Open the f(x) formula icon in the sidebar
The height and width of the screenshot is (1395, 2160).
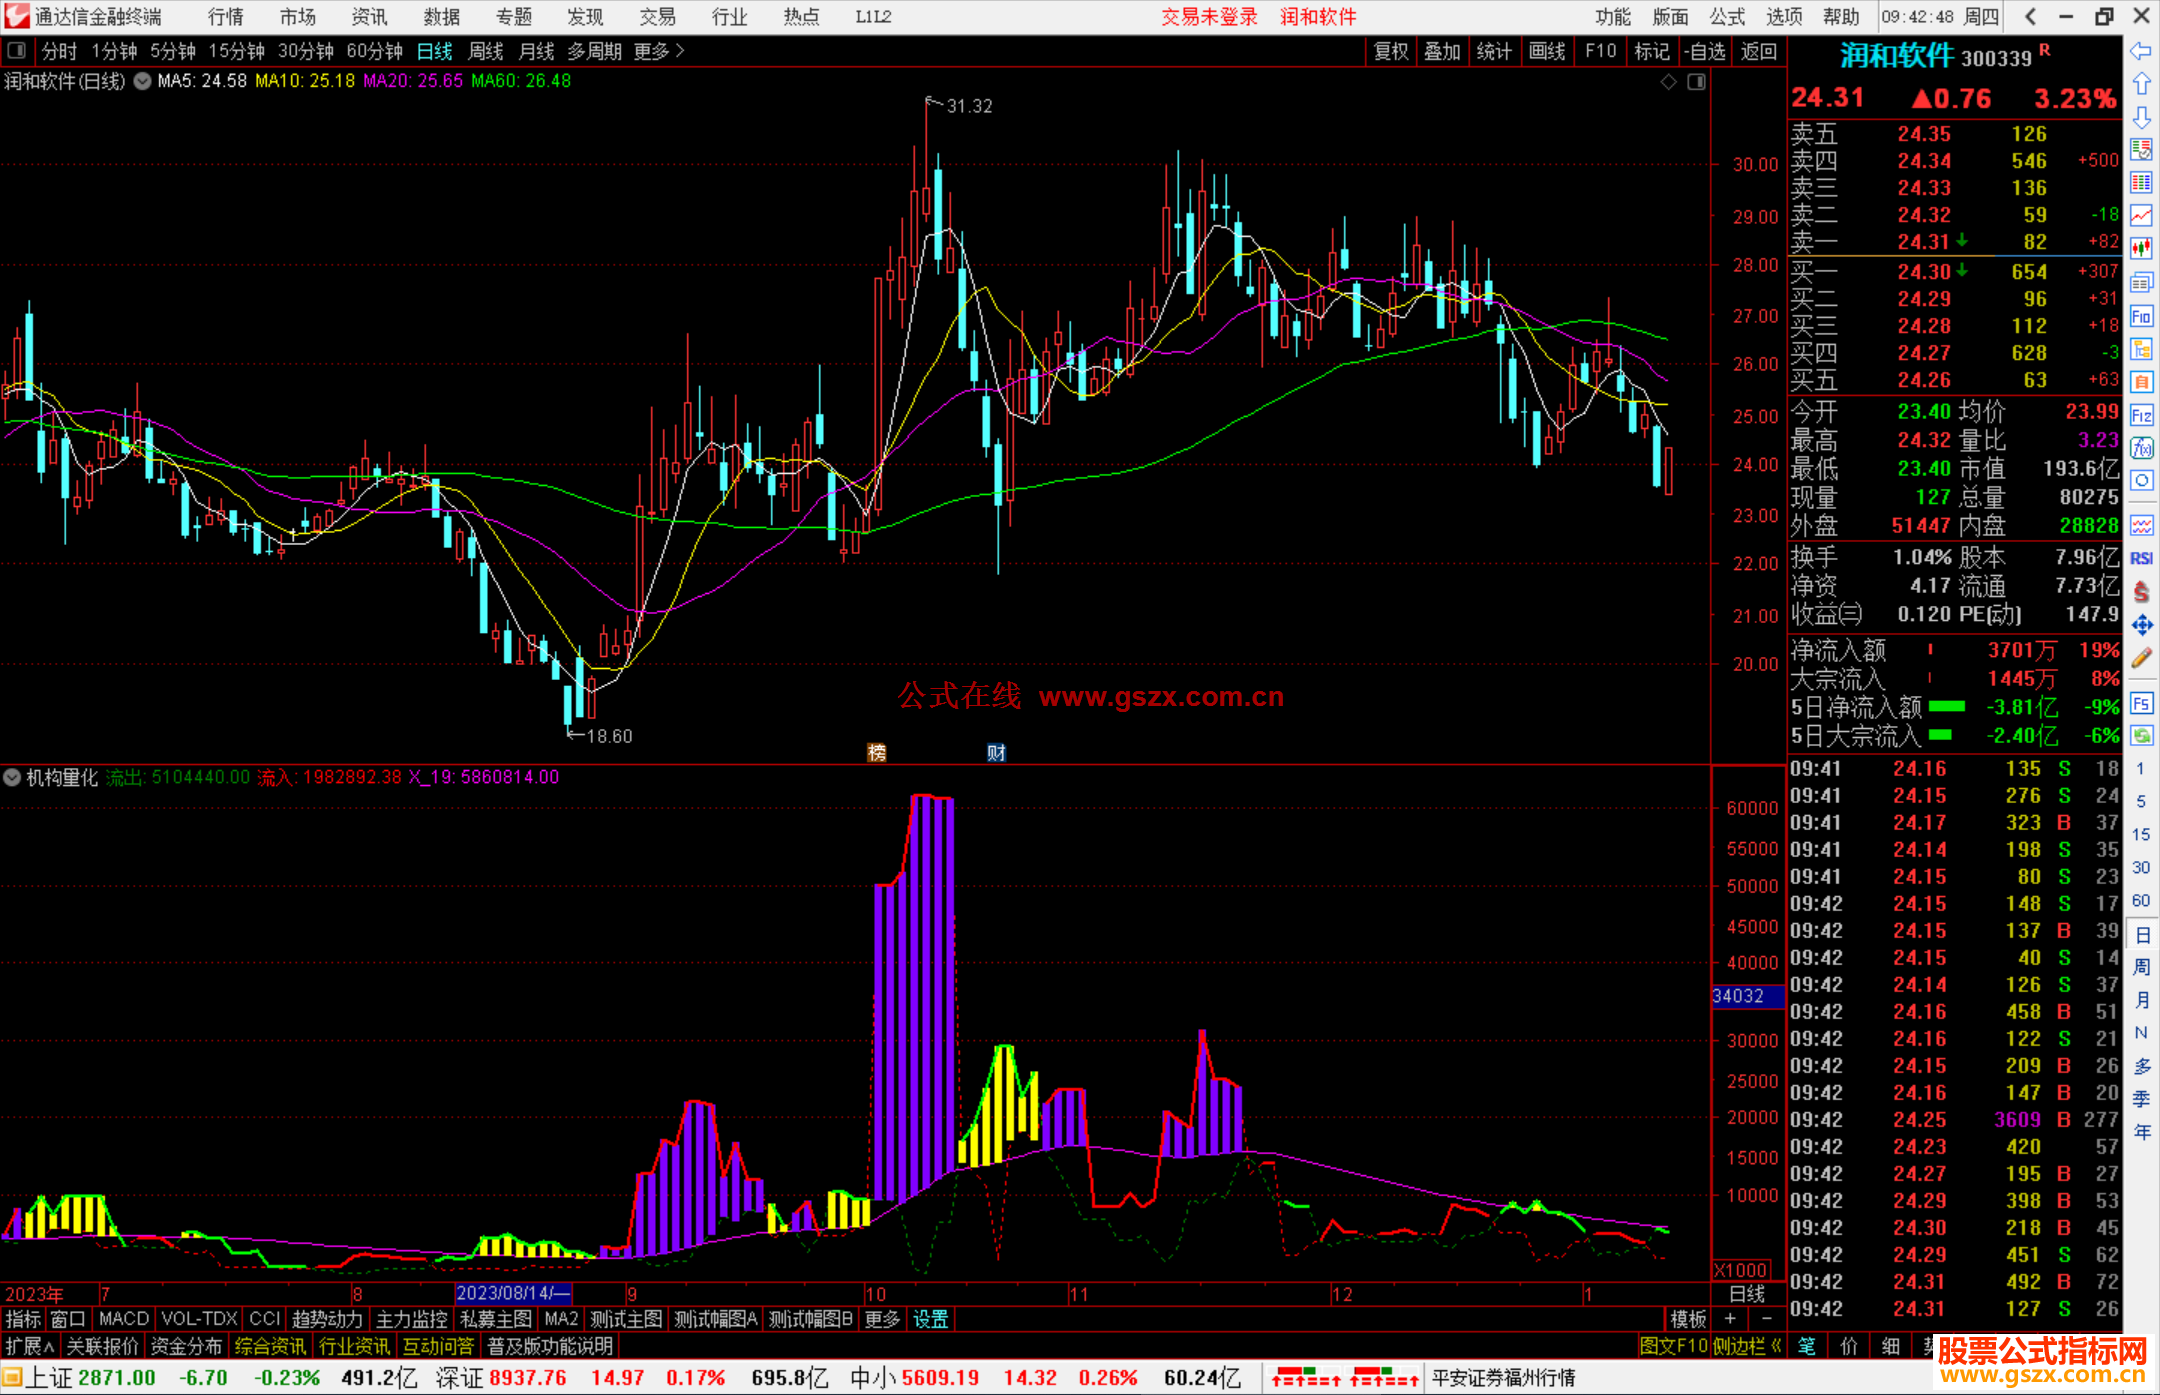point(2141,448)
